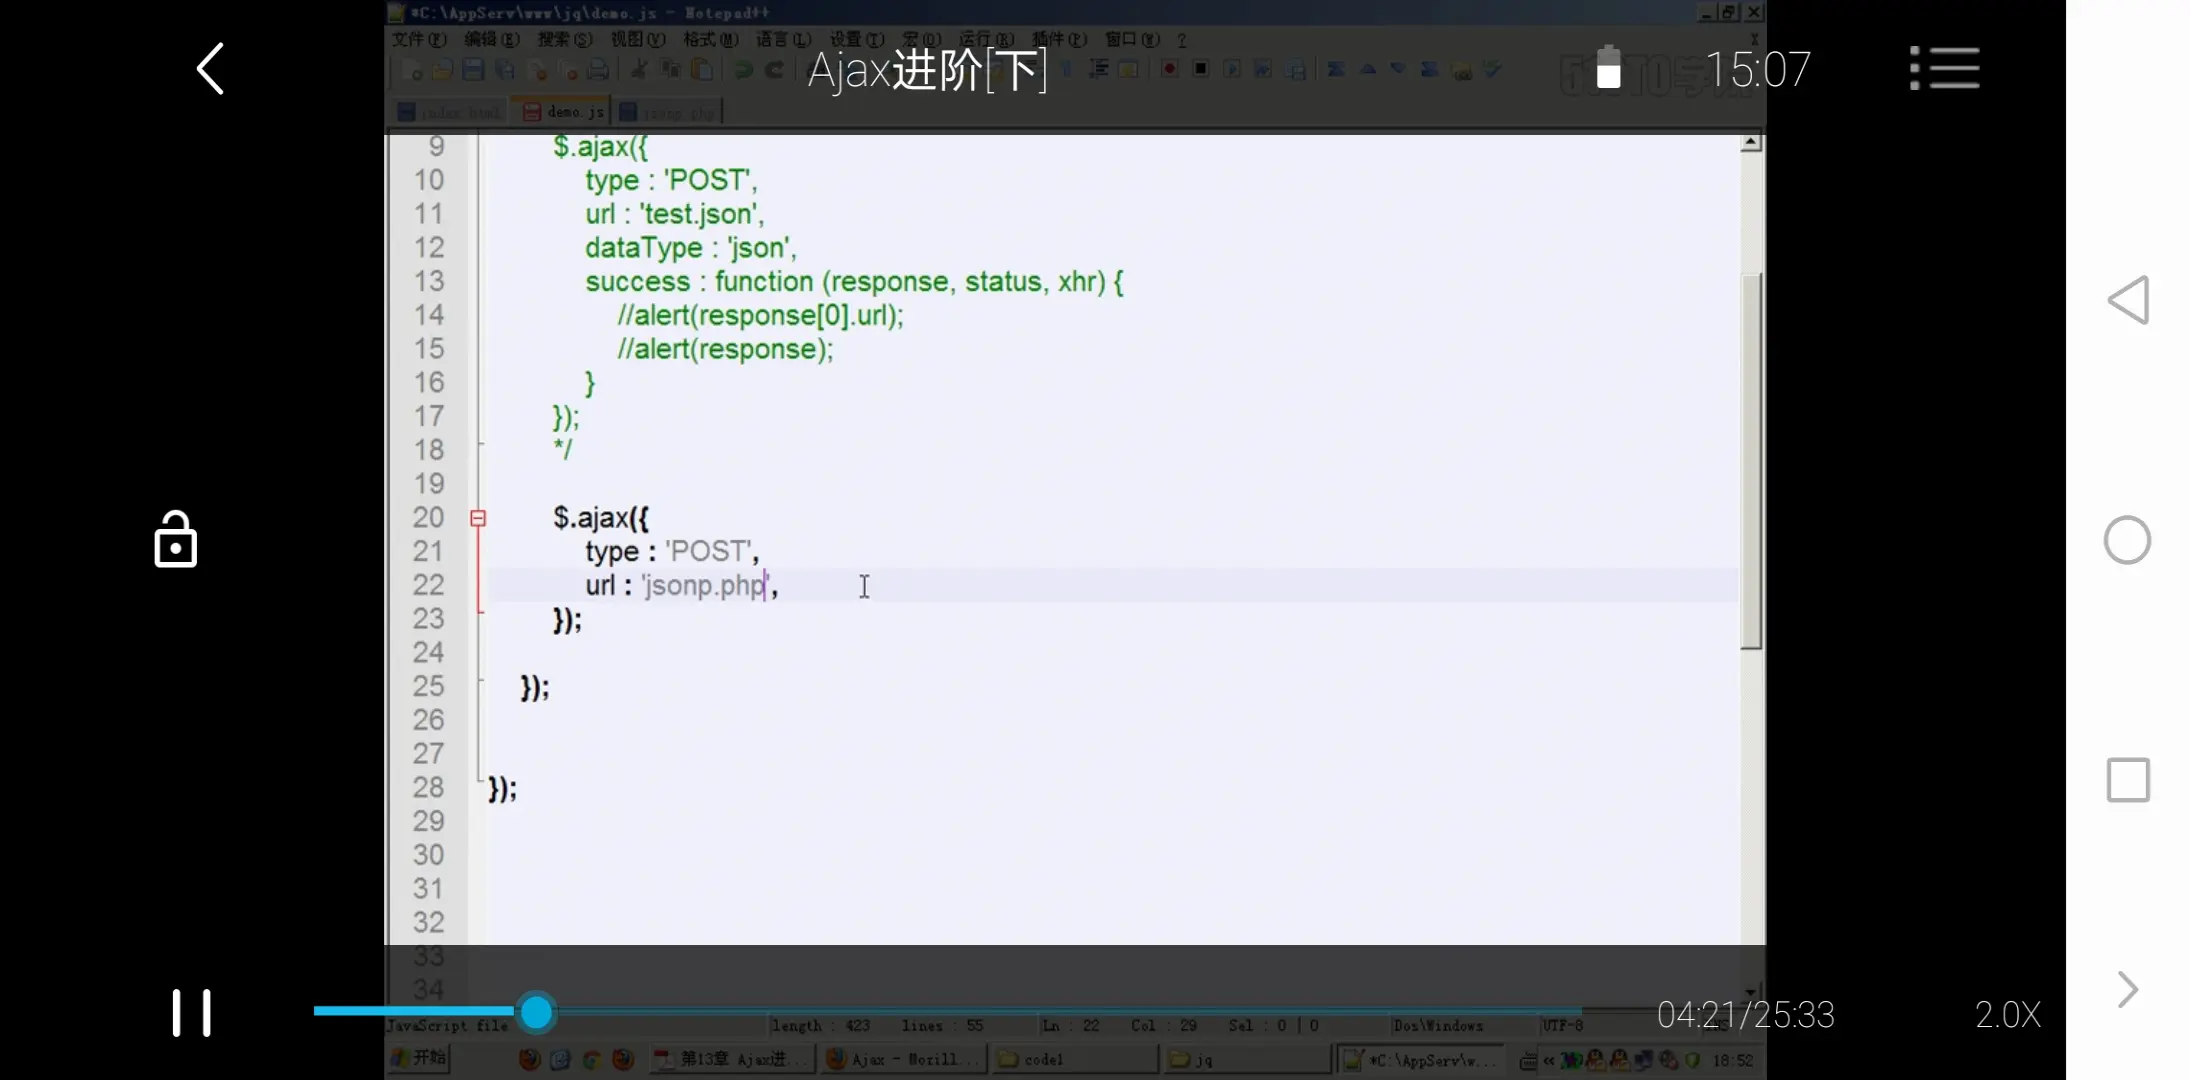Click the video progress slider knob
The width and height of the screenshot is (2190, 1080).
point(537,1013)
